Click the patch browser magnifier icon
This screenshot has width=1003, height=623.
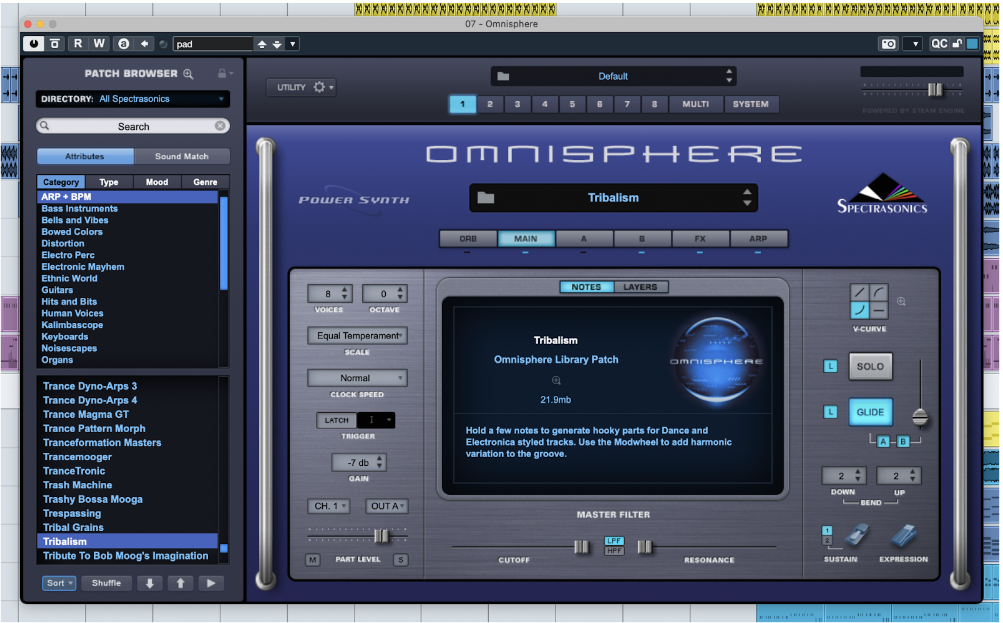point(187,74)
